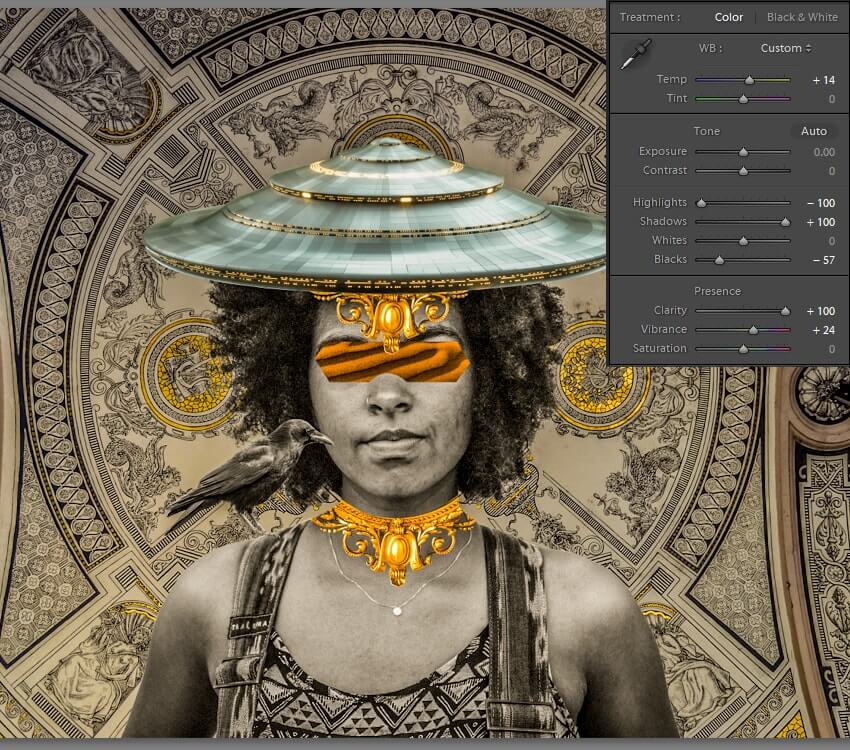Switch Treatment to Black & White
850x750 pixels.
pos(802,17)
